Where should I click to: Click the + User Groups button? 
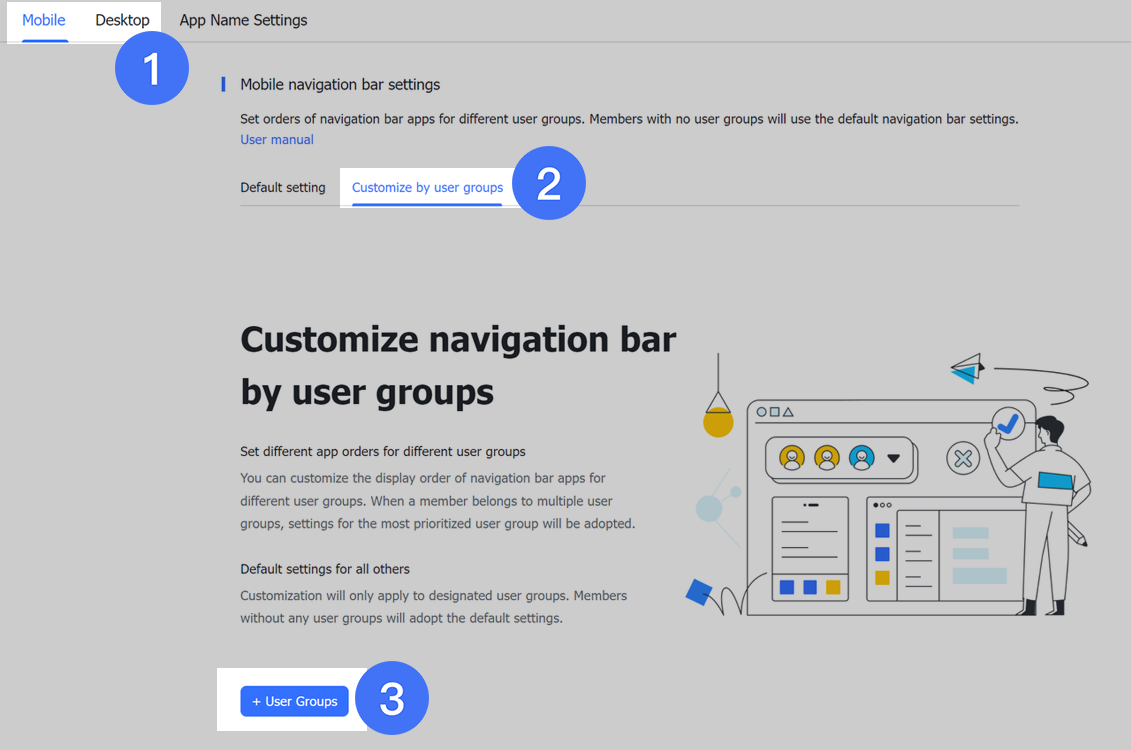click(x=294, y=701)
